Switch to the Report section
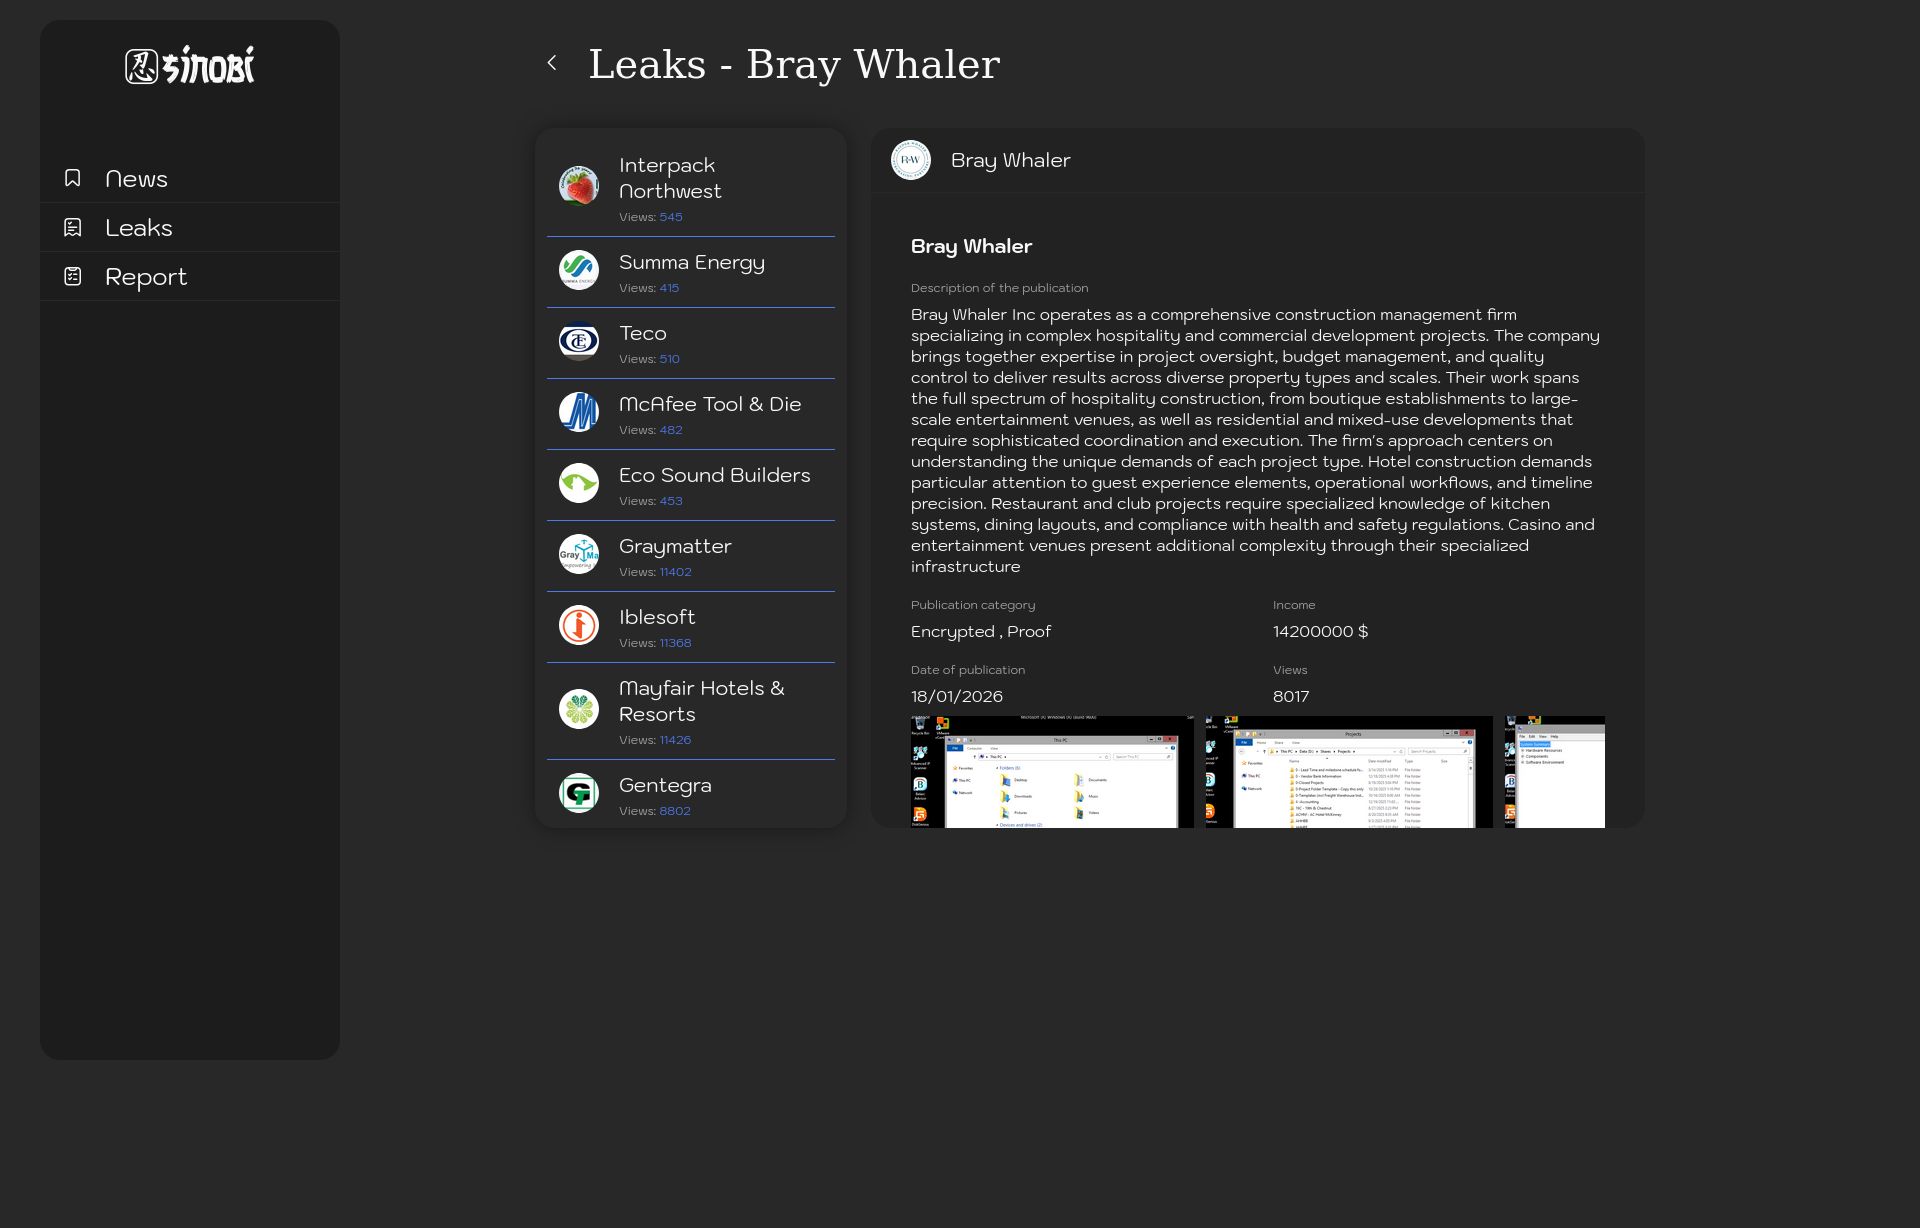1920x1228 pixels. (x=146, y=276)
